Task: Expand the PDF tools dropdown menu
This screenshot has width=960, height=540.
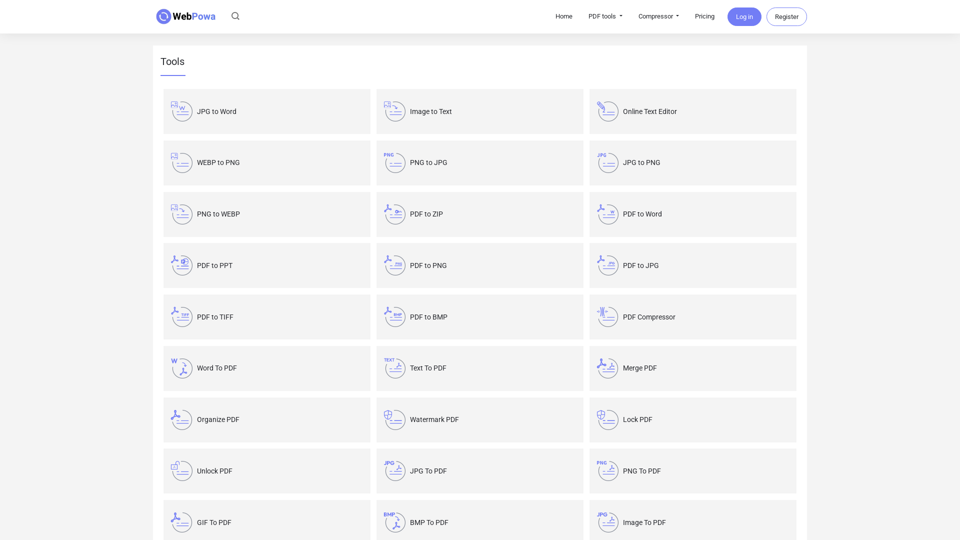Action: click(605, 16)
